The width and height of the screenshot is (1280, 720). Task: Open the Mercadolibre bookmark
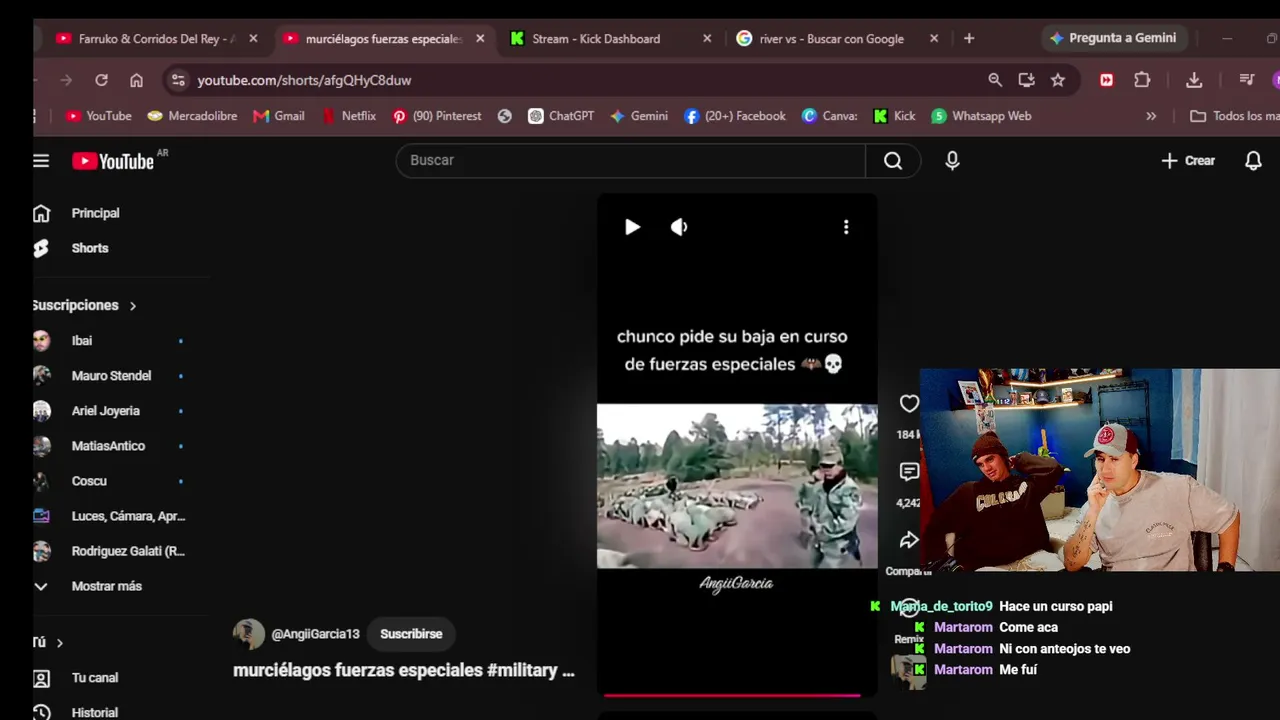192,116
